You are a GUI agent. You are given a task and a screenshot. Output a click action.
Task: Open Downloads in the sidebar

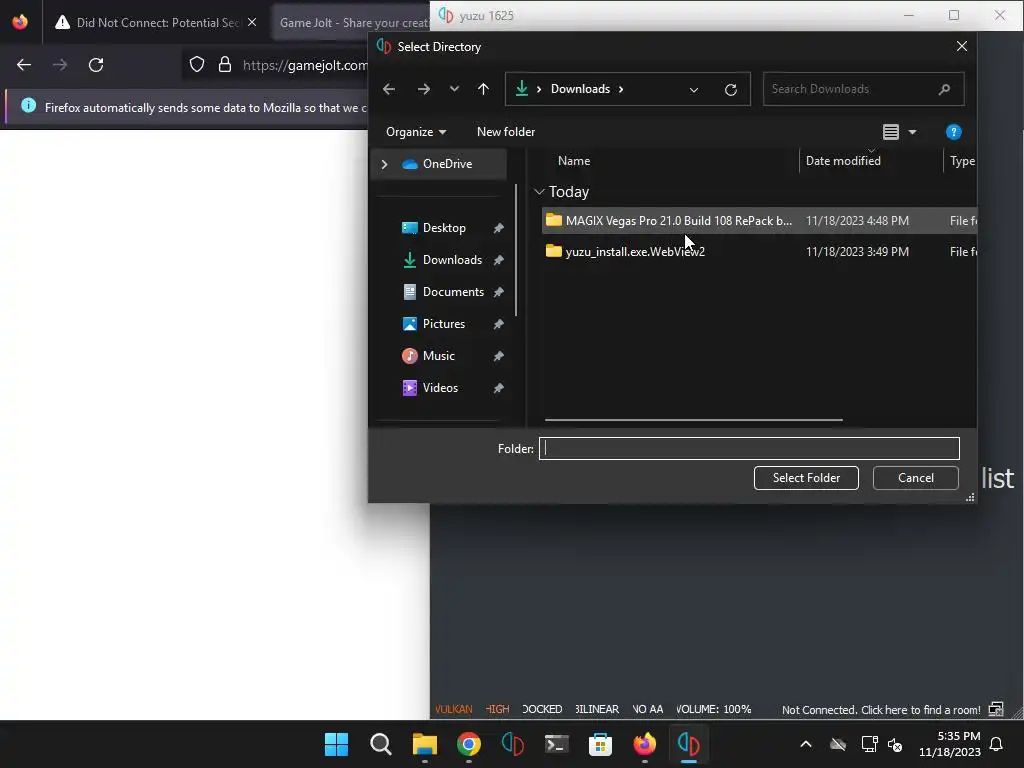[452, 260]
